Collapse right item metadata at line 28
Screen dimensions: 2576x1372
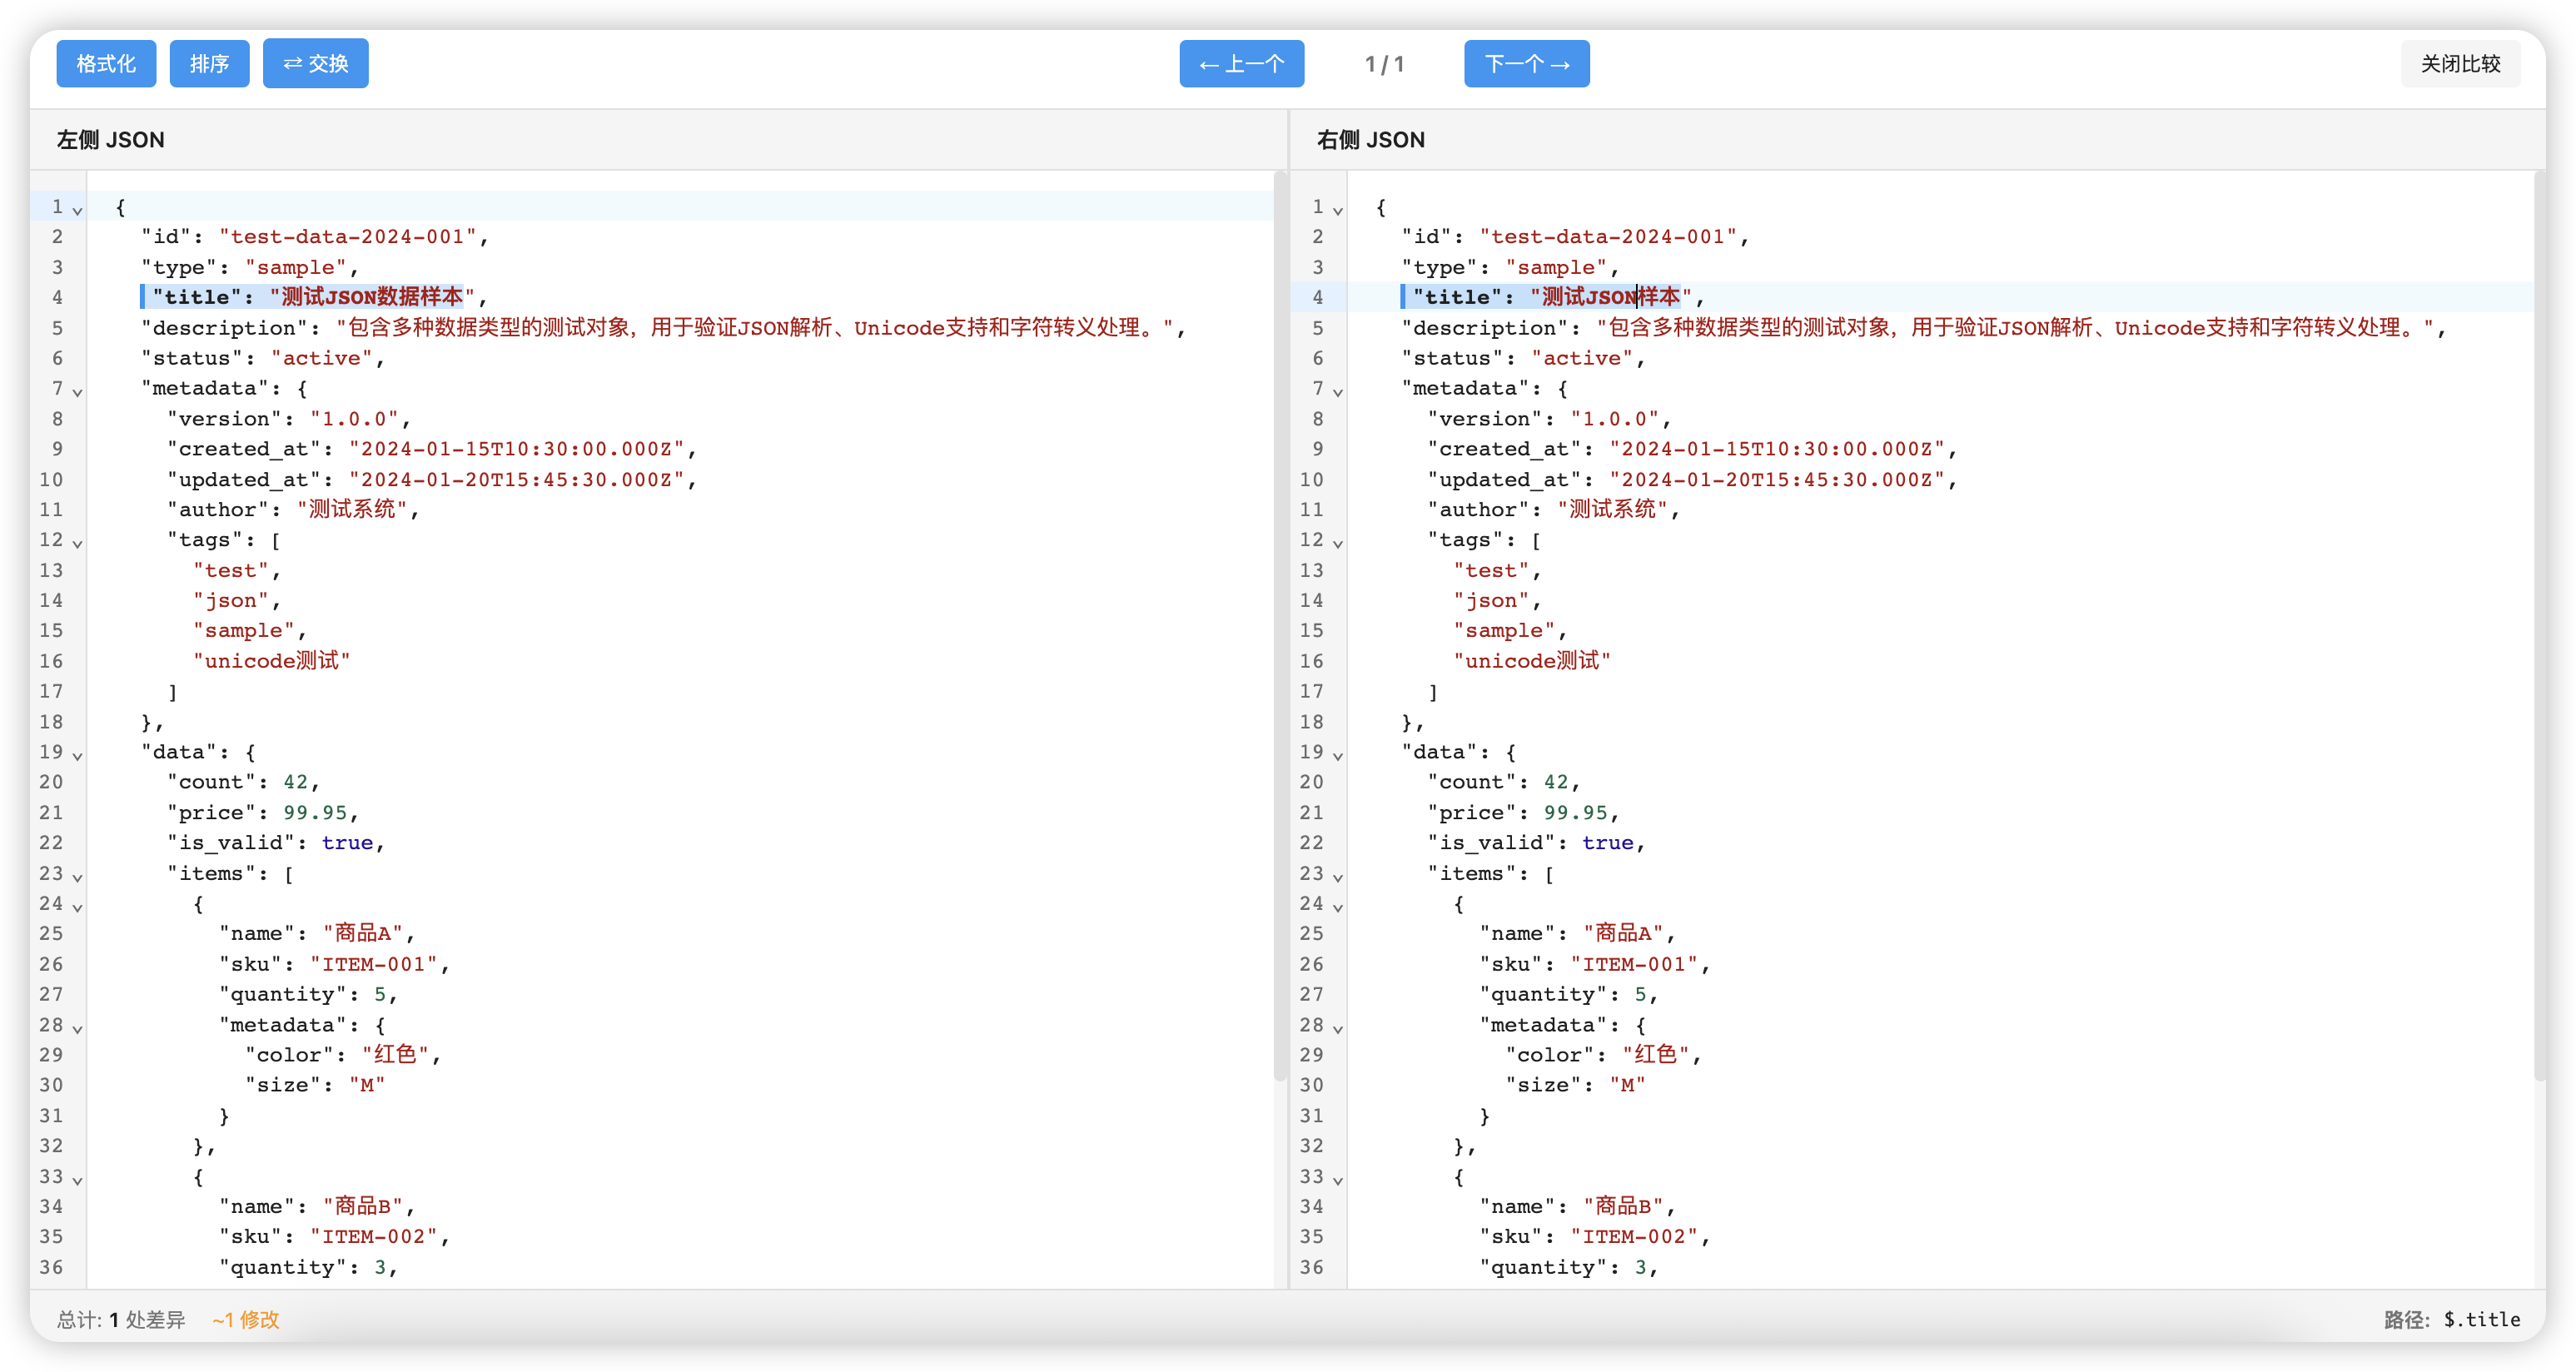[1338, 1028]
